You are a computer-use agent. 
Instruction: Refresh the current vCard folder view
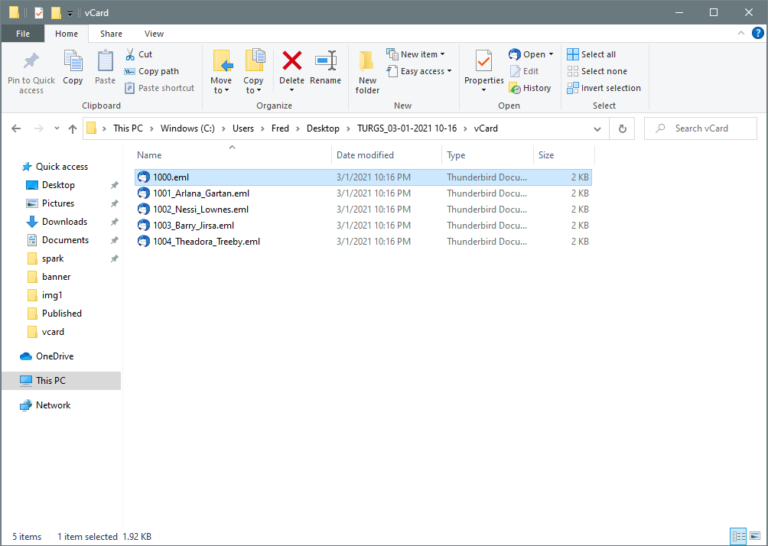point(623,128)
